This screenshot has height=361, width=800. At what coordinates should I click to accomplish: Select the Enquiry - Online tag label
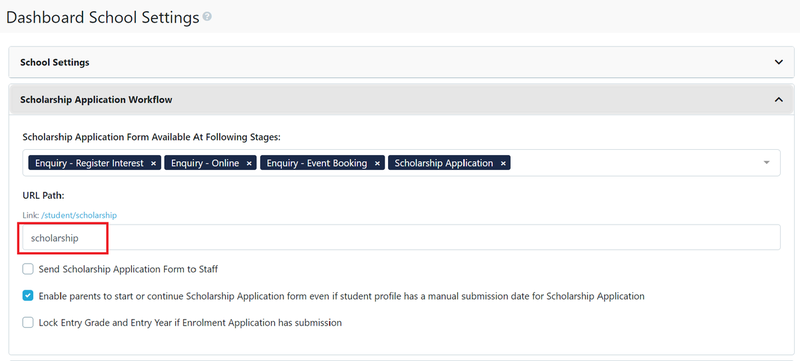(205, 164)
